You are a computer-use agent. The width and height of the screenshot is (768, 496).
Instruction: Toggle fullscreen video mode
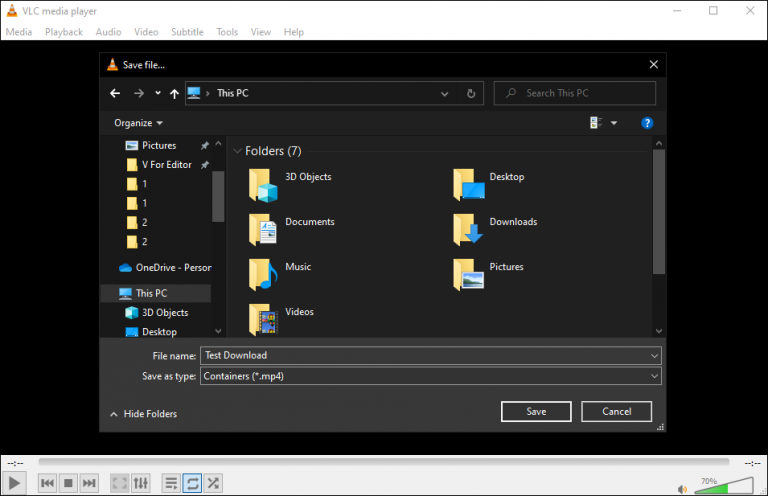coord(120,483)
